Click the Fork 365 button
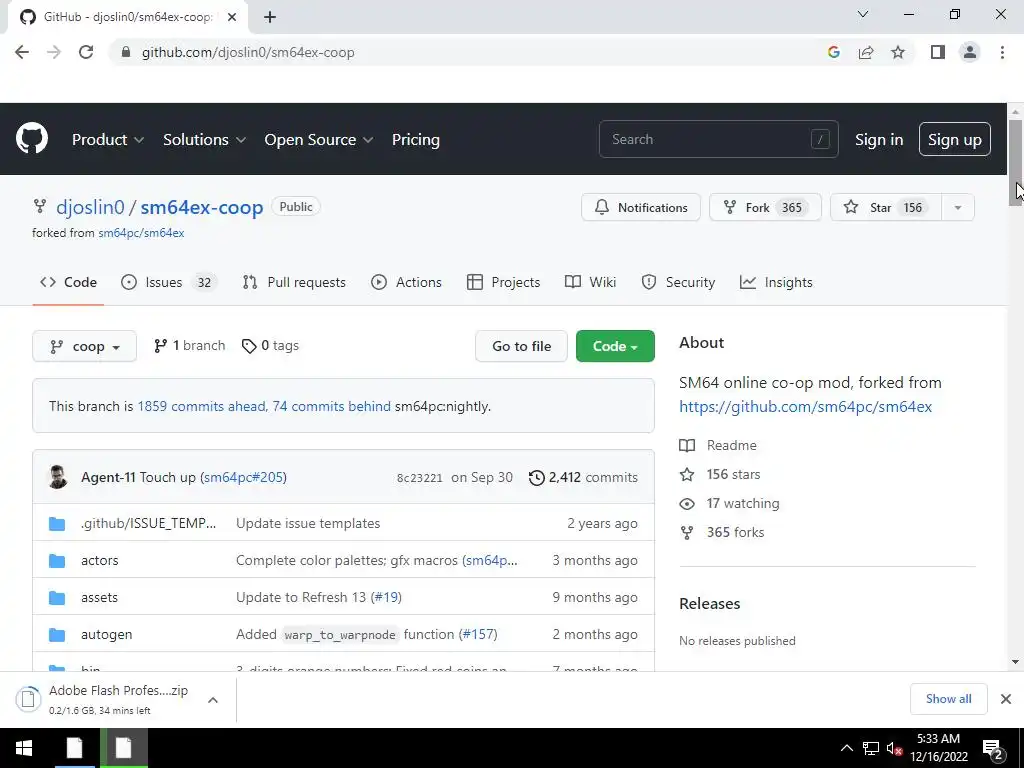This screenshot has width=1024, height=768. pyautogui.click(x=765, y=208)
